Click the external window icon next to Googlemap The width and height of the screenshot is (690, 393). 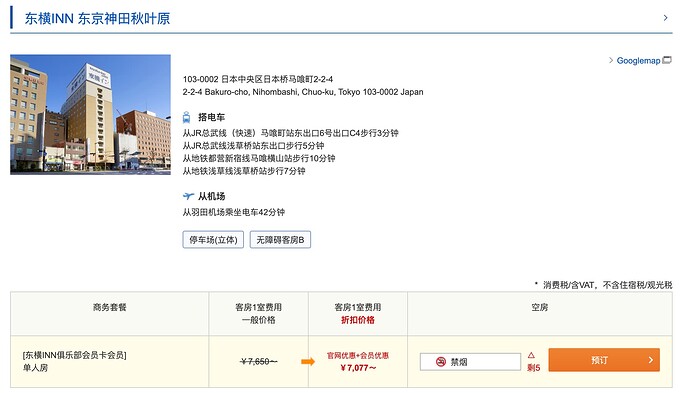667,60
